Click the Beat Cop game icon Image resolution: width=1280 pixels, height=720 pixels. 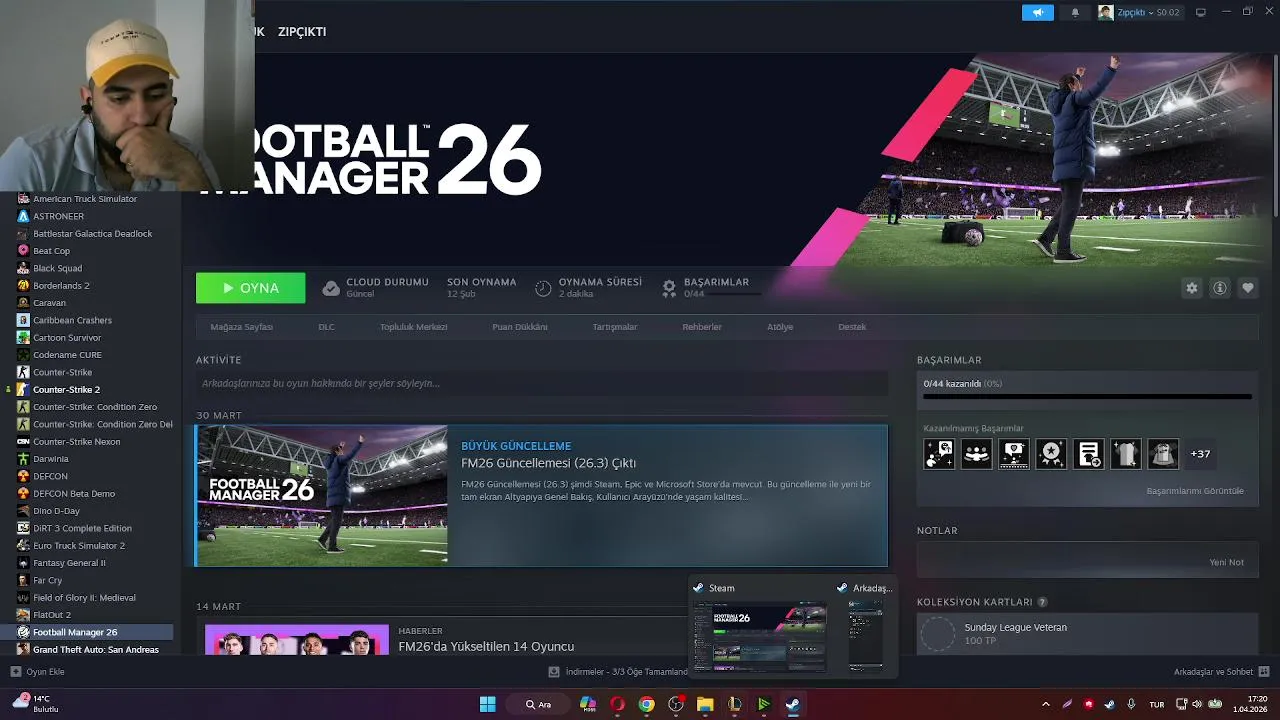click(23, 251)
